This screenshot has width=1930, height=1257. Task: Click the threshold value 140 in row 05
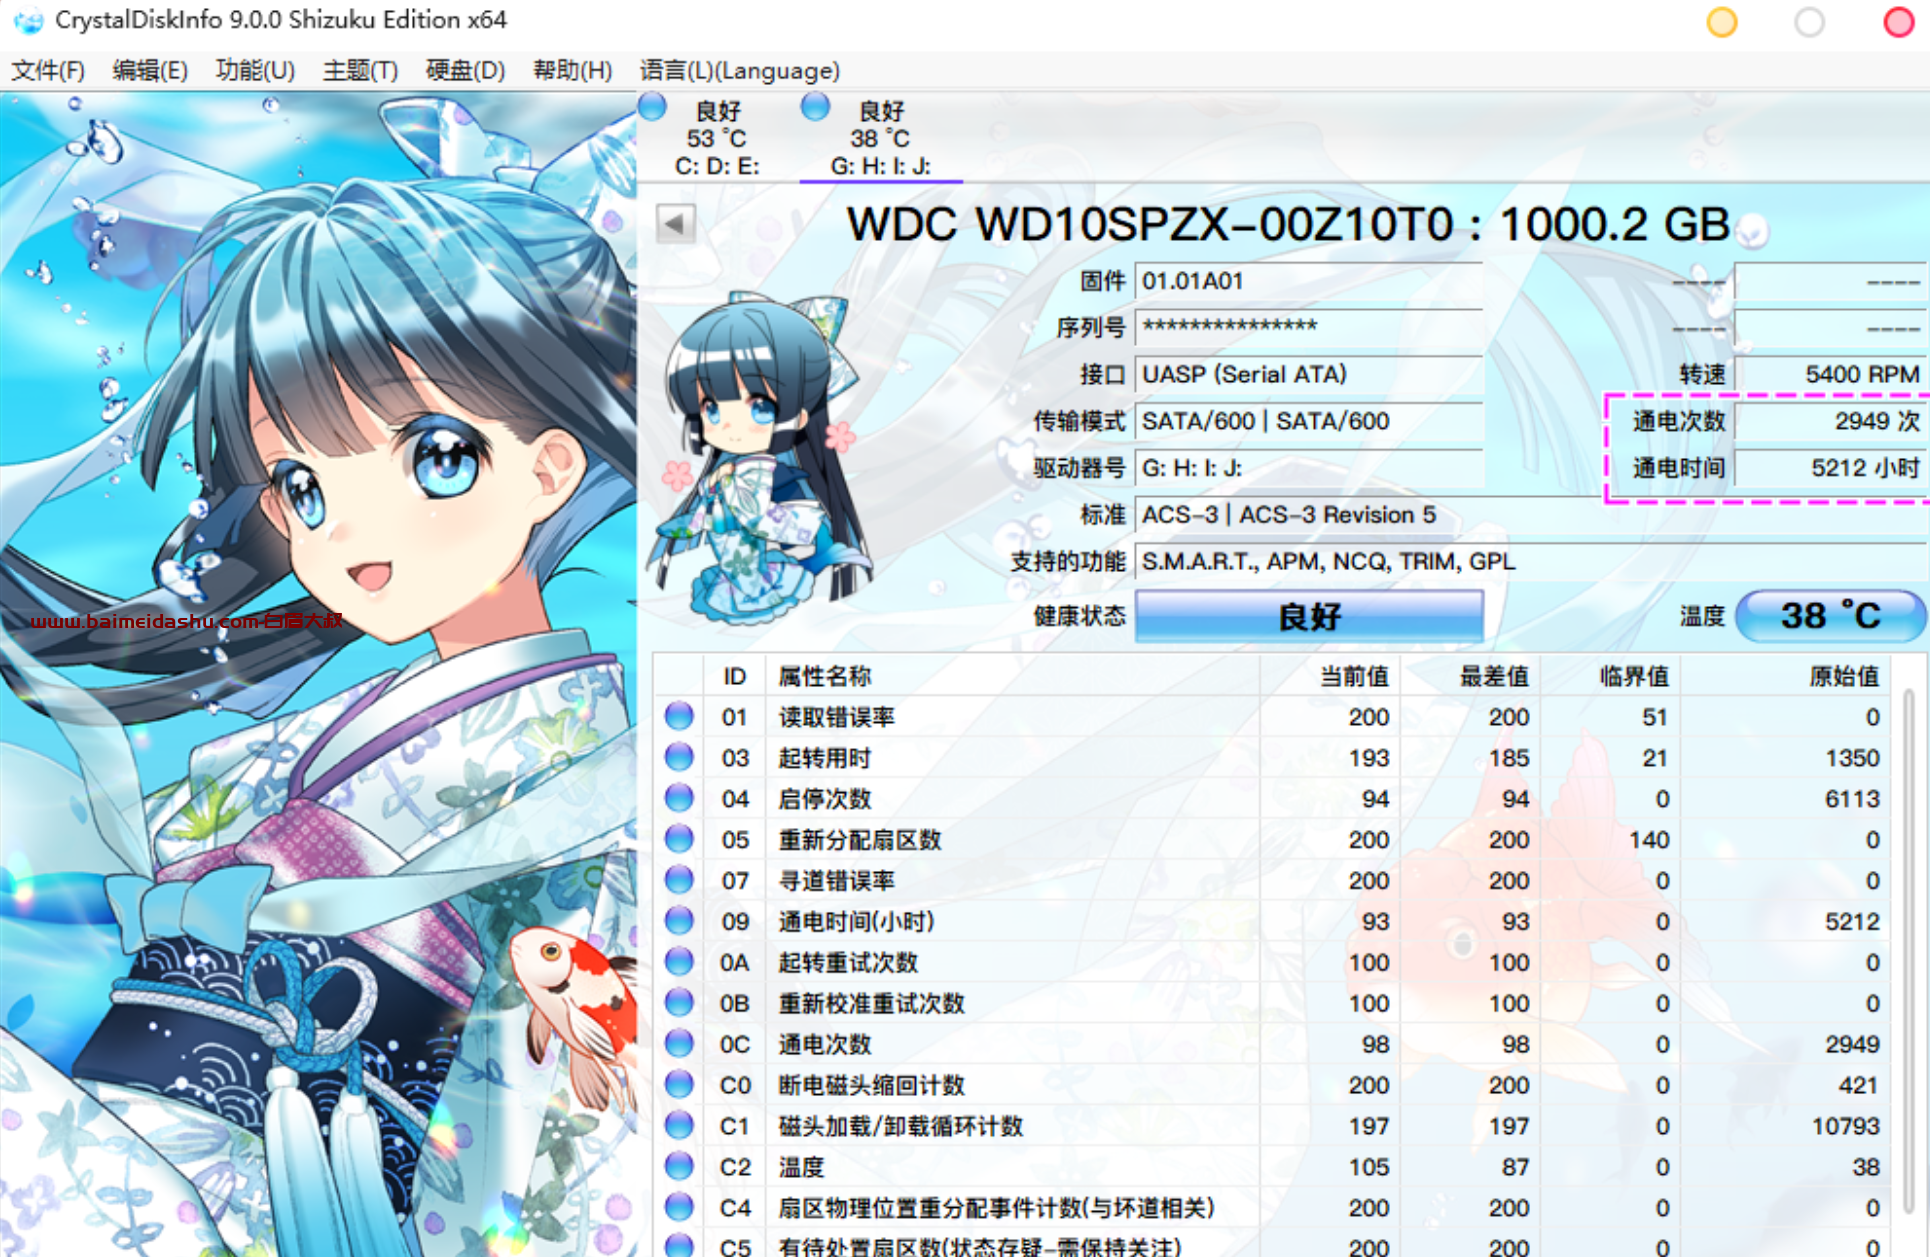tap(1649, 840)
